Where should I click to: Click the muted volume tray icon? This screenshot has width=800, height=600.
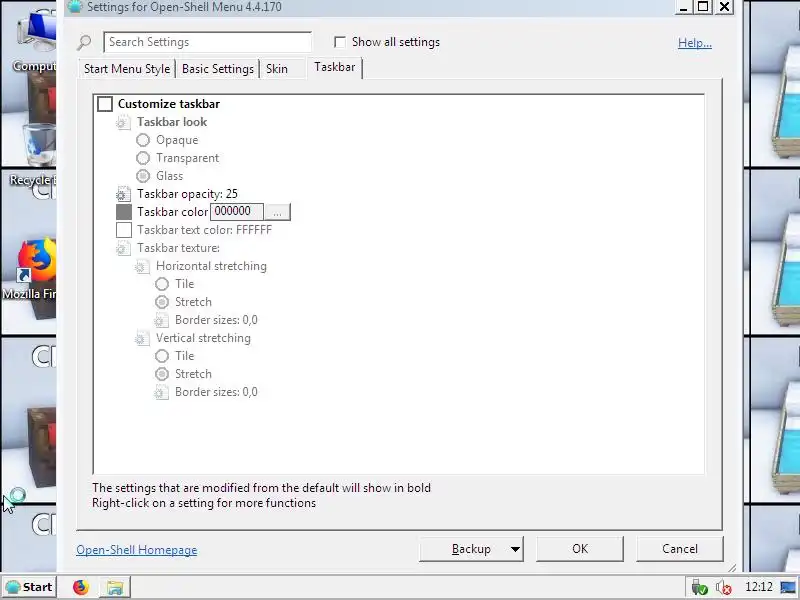point(723,587)
